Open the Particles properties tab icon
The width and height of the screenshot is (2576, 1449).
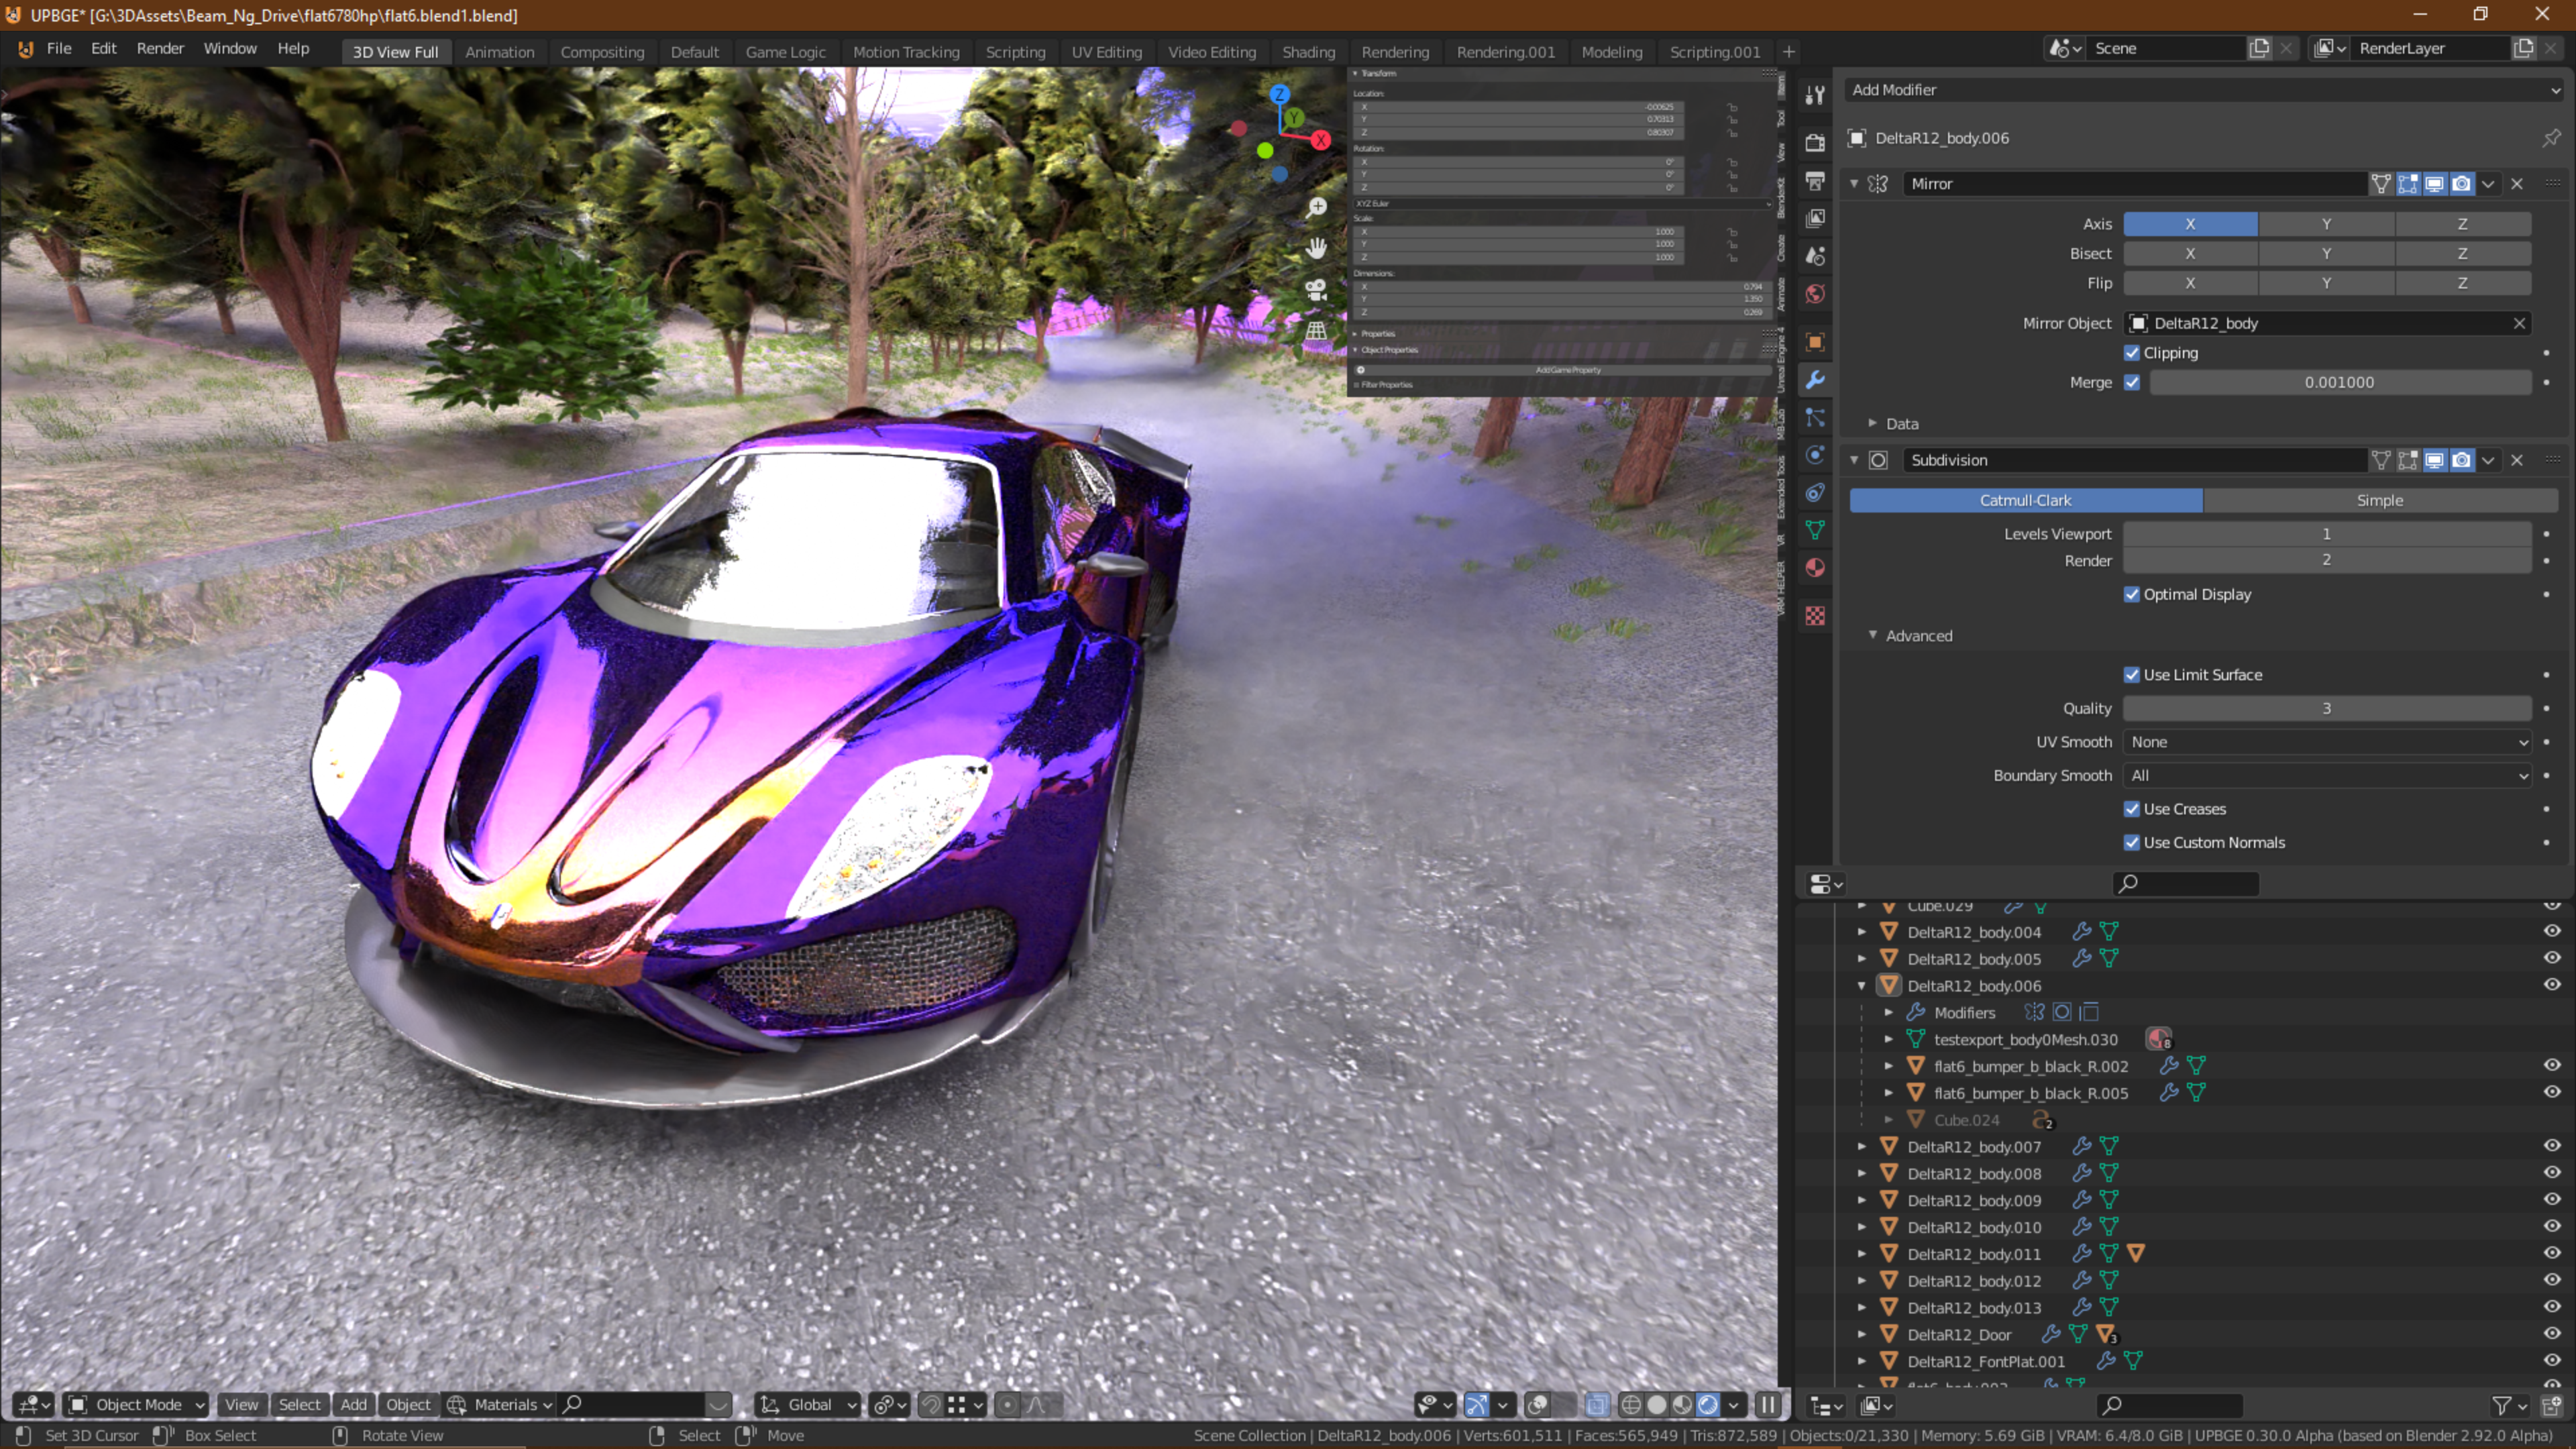tap(1815, 417)
